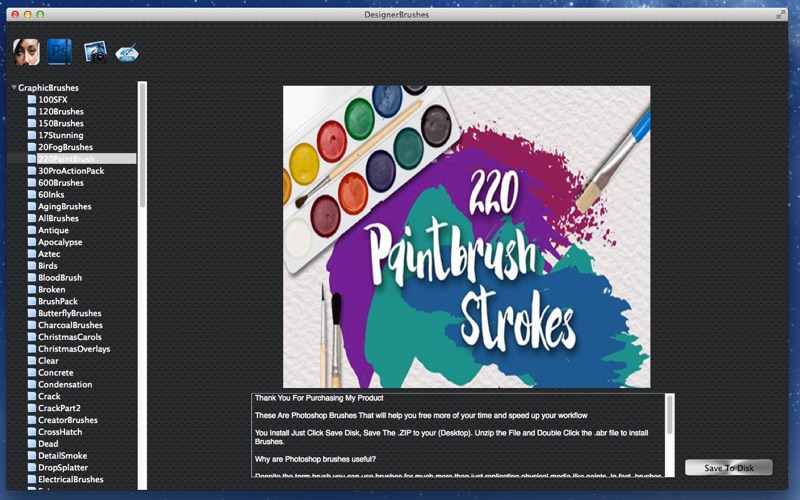Click folder icon beside Apocalypse
Viewport: 800px width, 500px height.
(x=32, y=242)
